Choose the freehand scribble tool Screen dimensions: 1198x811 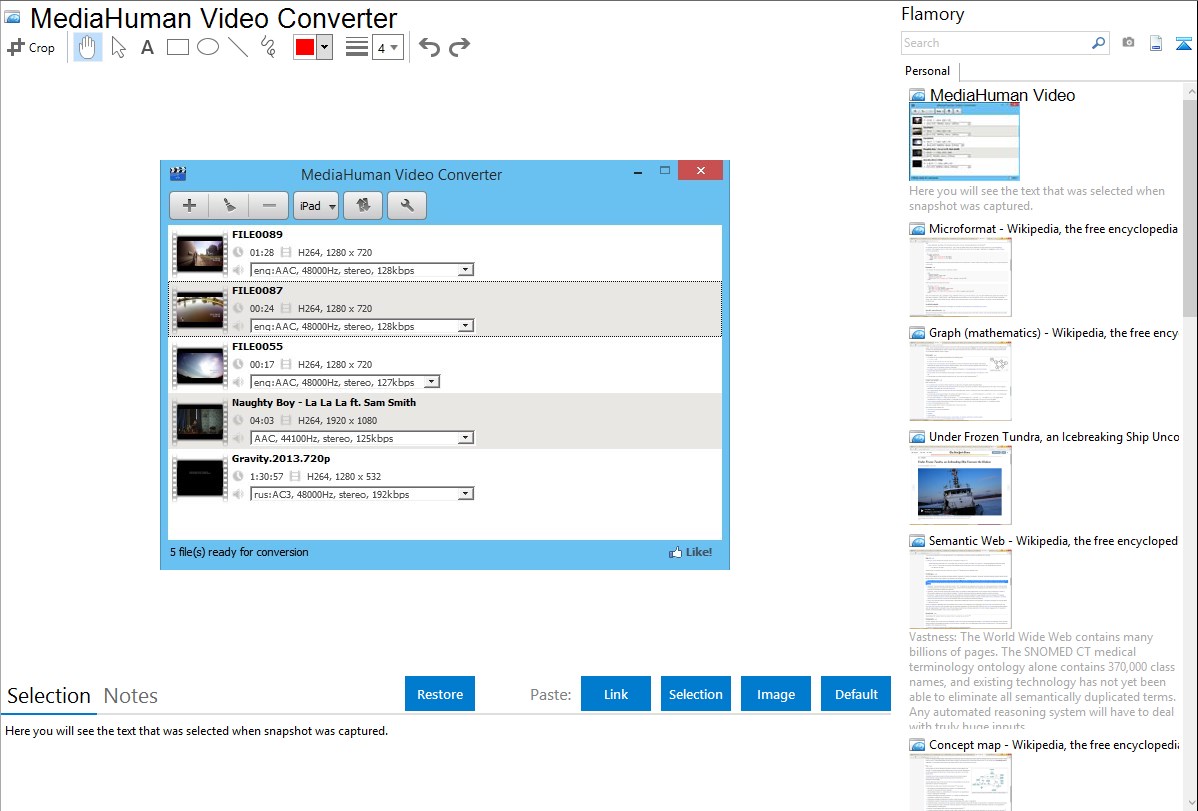(268, 47)
